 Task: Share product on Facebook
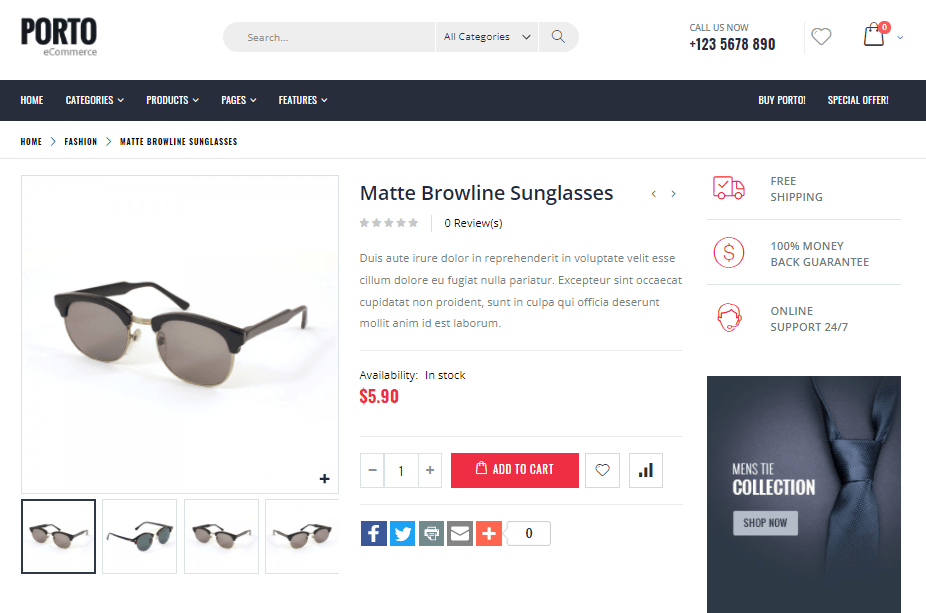[x=374, y=533]
